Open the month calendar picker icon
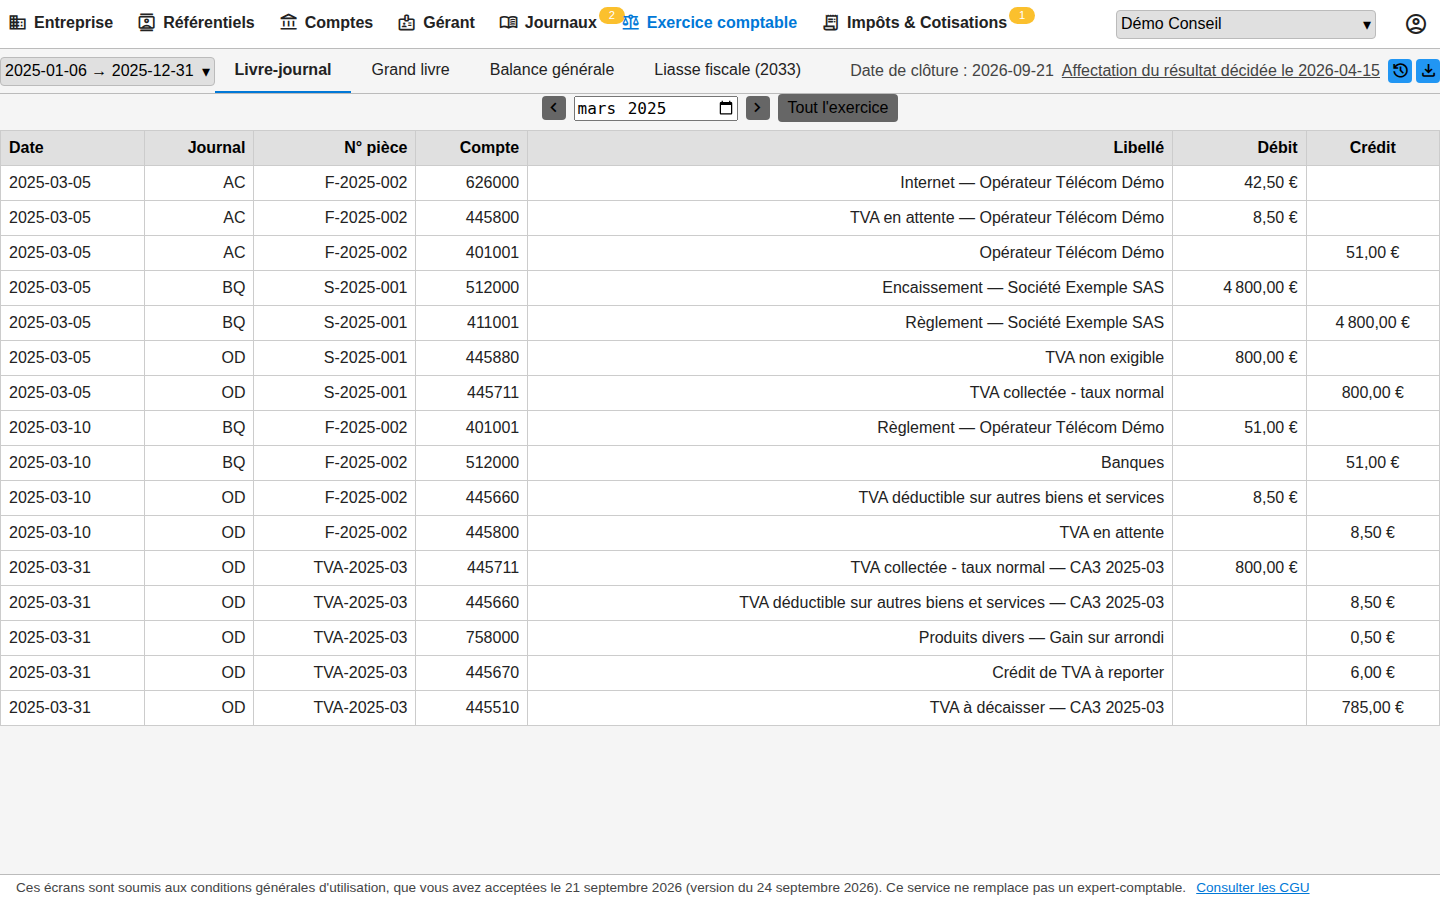The image size is (1440, 900). coord(726,108)
